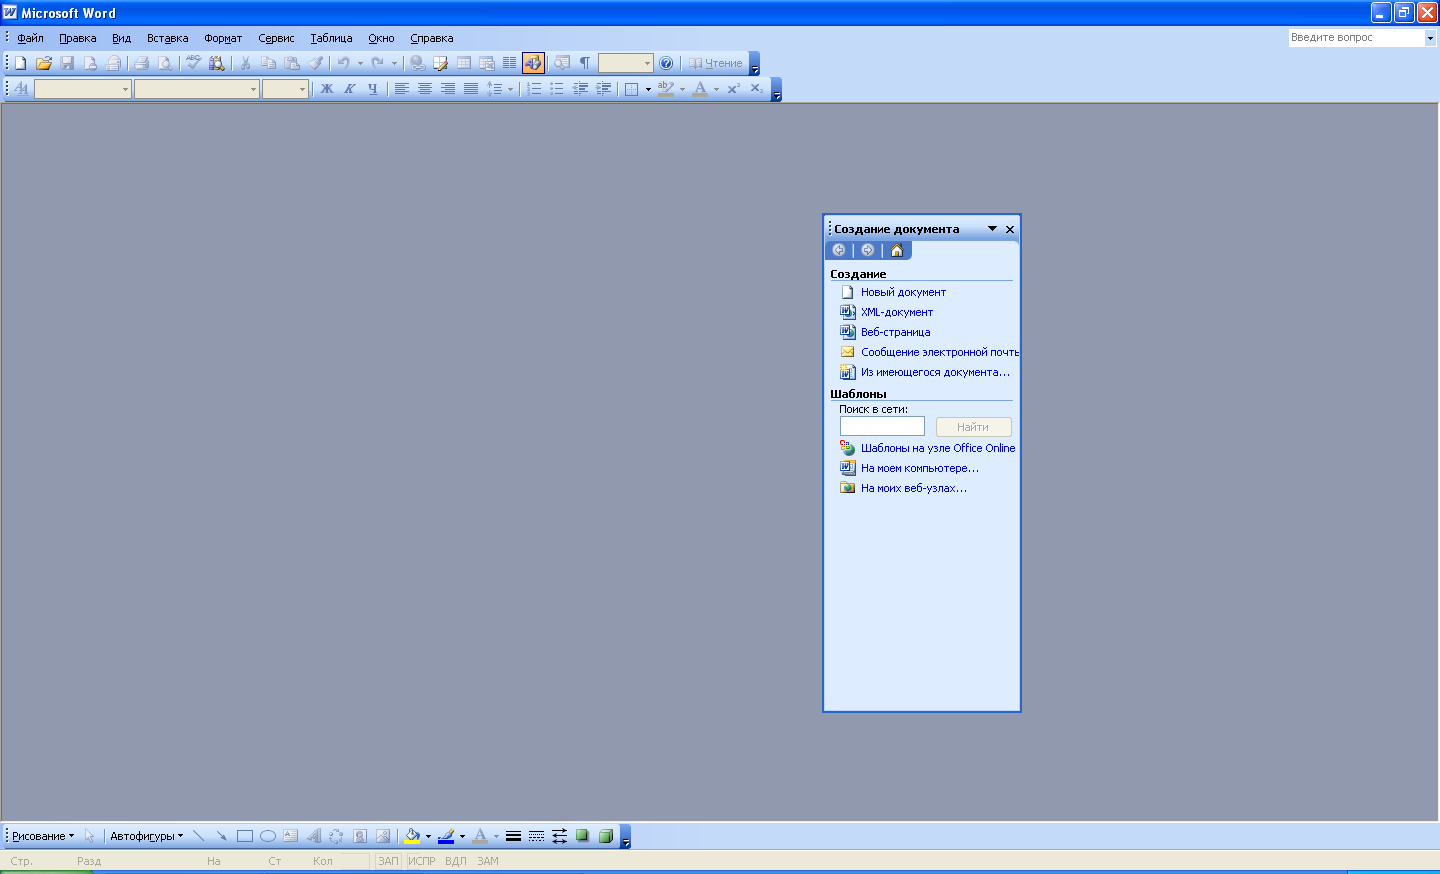Click the Copy icon in toolbar
This screenshot has height=874, width=1440.
268,63
